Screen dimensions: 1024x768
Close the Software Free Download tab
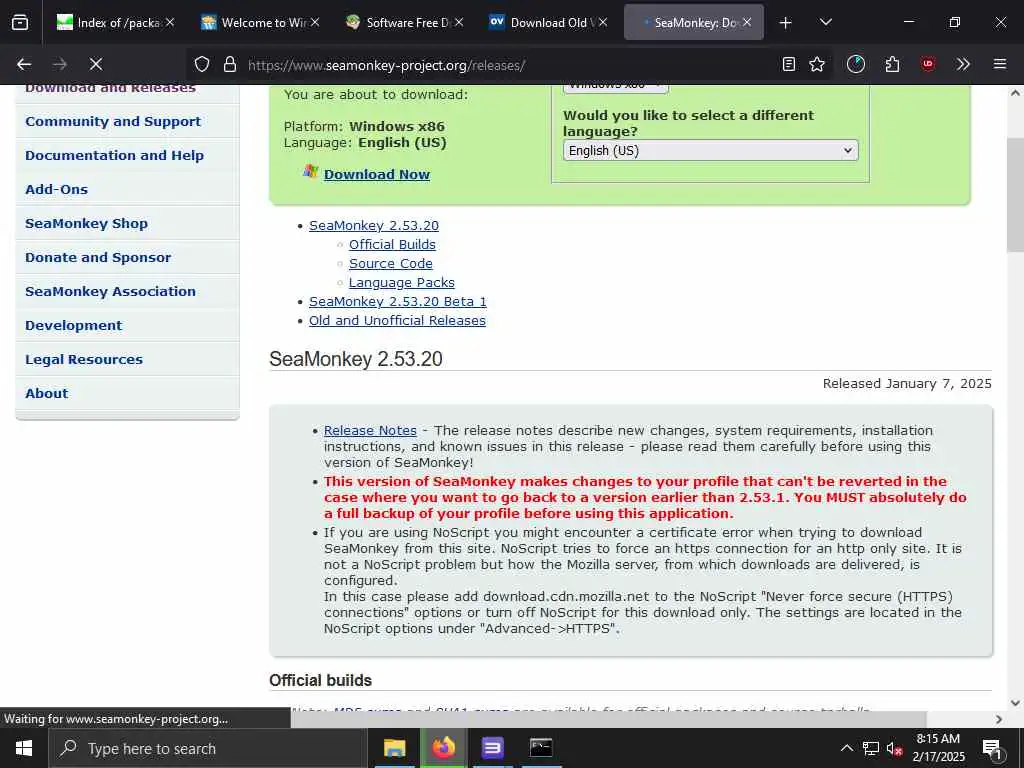click(459, 22)
